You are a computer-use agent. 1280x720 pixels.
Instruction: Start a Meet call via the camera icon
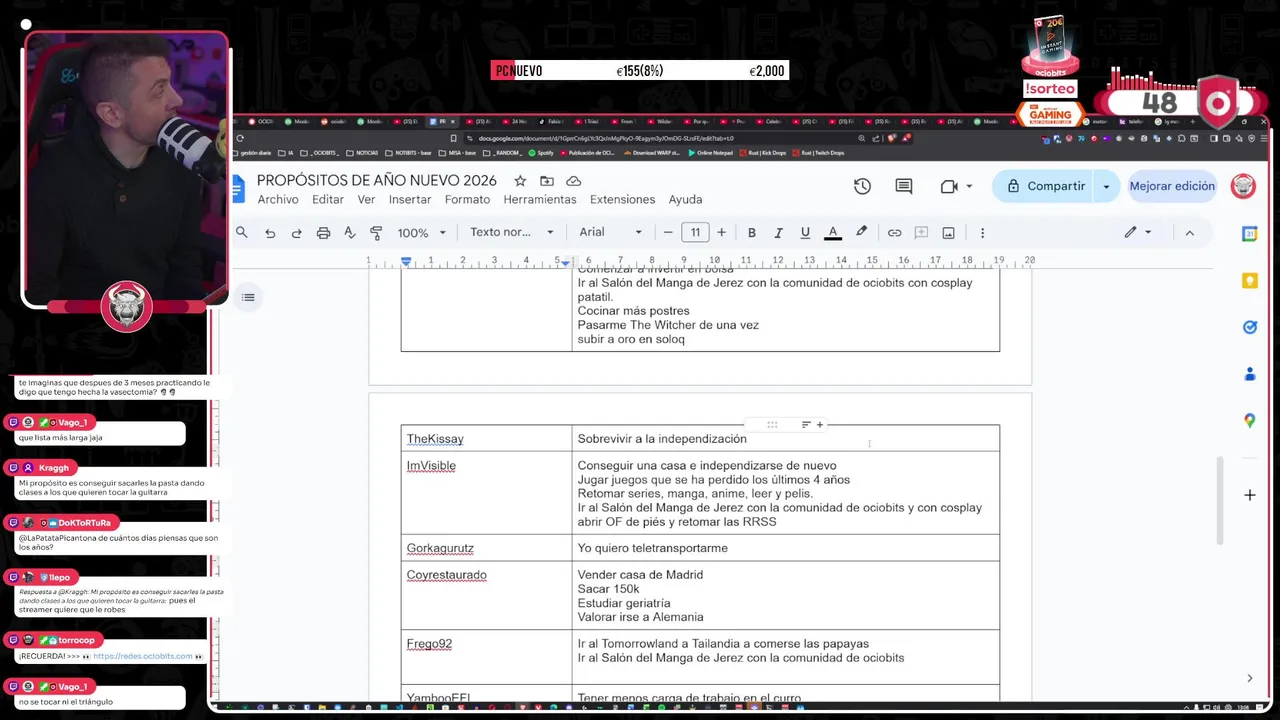[x=949, y=186]
